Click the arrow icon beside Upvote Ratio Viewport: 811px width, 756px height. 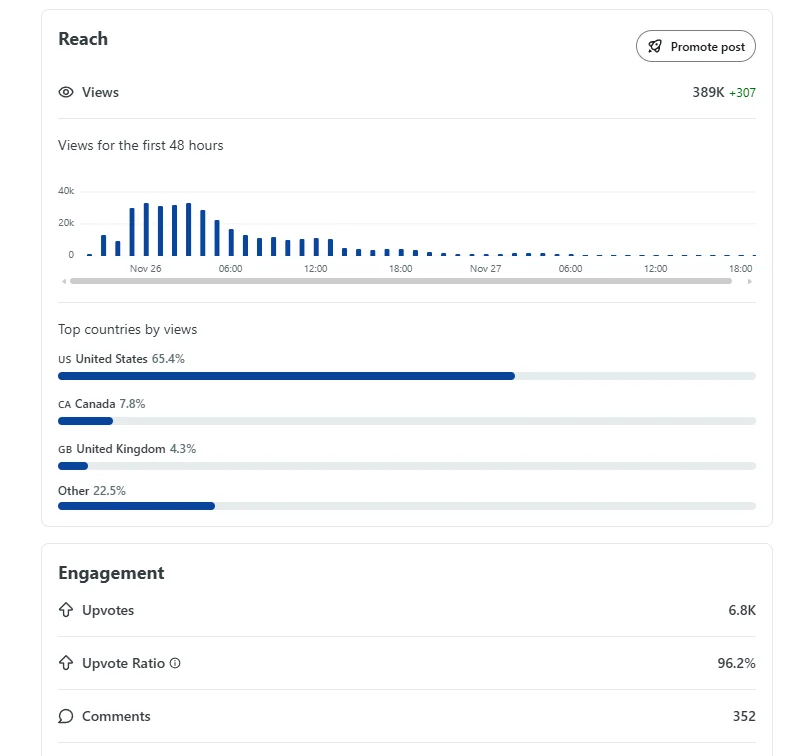pyautogui.click(x=66, y=663)
